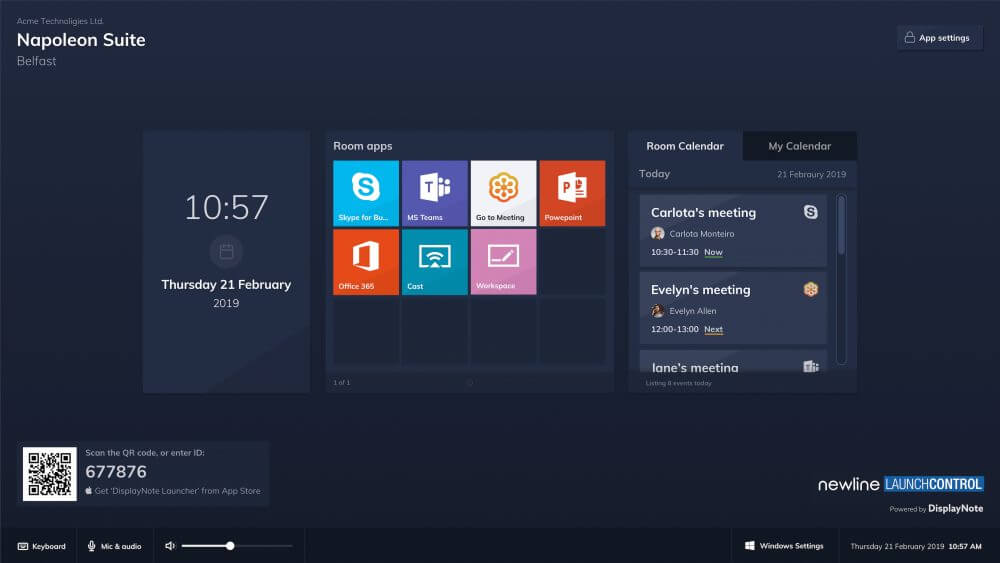Click 'Get DisplayNote Launcher from App Store' text

coord(173,491)
